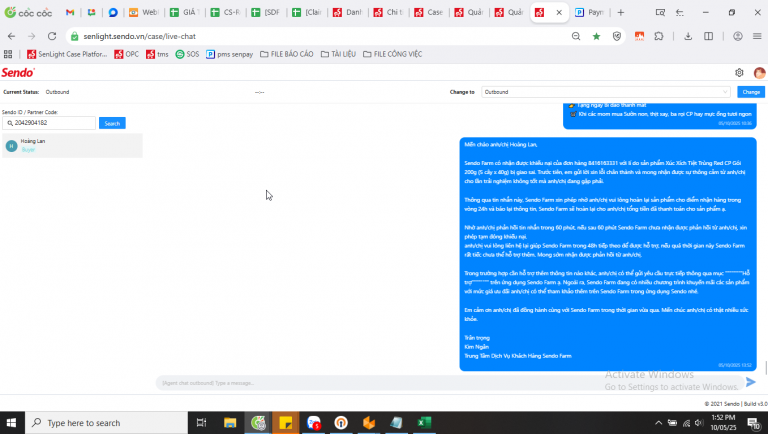Open the shield protection icon

tap(617, 36)
